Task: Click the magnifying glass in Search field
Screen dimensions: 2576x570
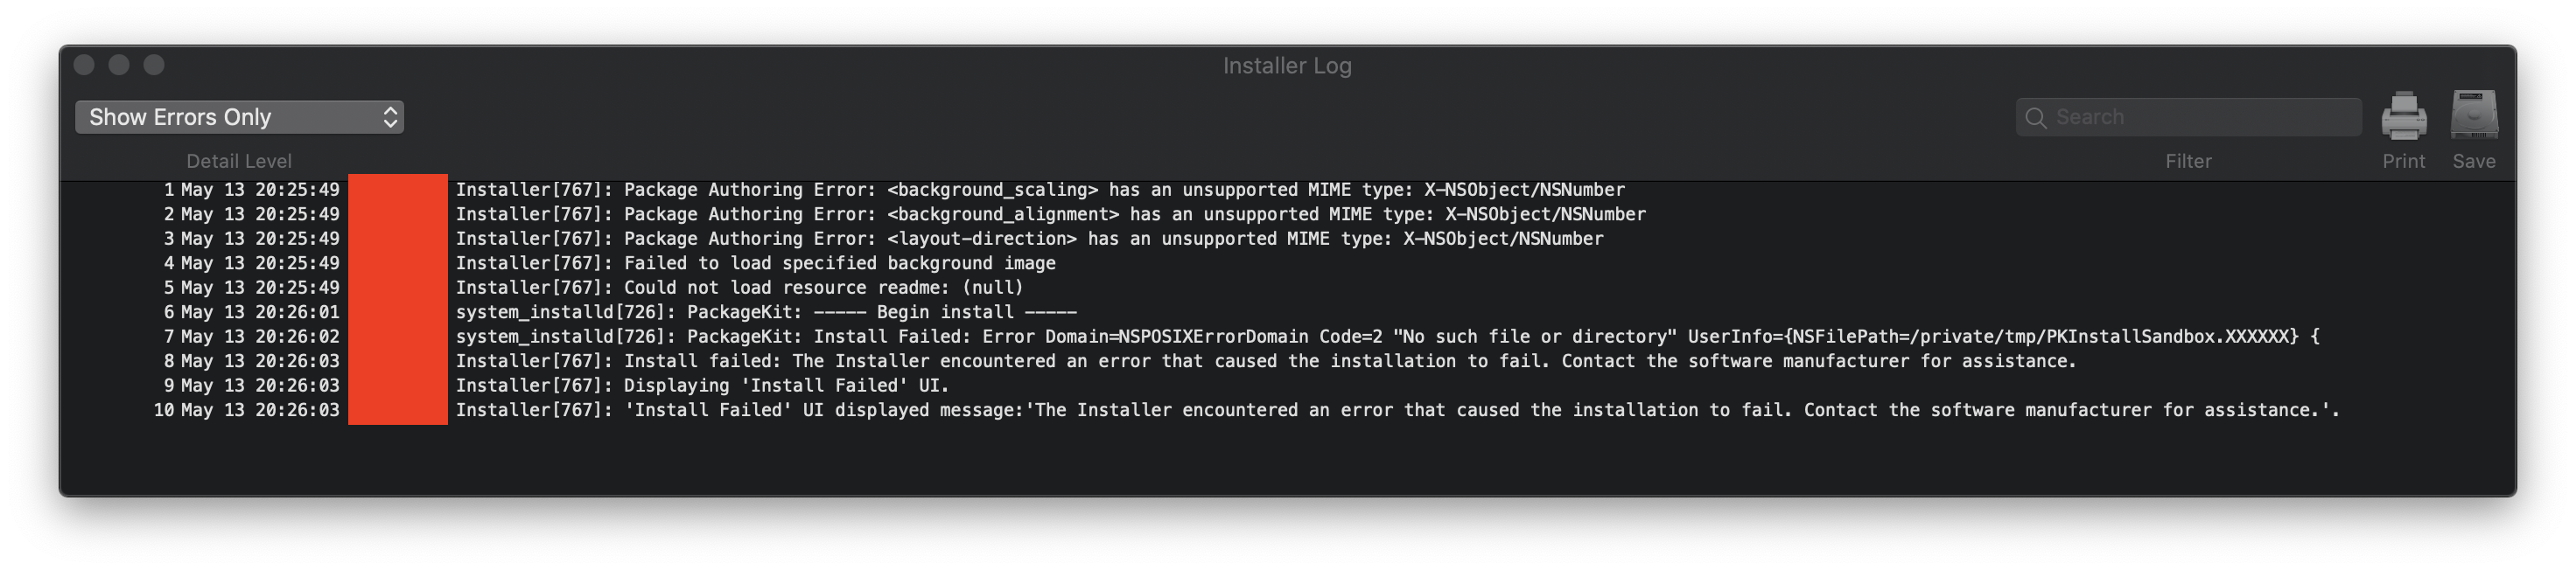Action: [2035, 117]
